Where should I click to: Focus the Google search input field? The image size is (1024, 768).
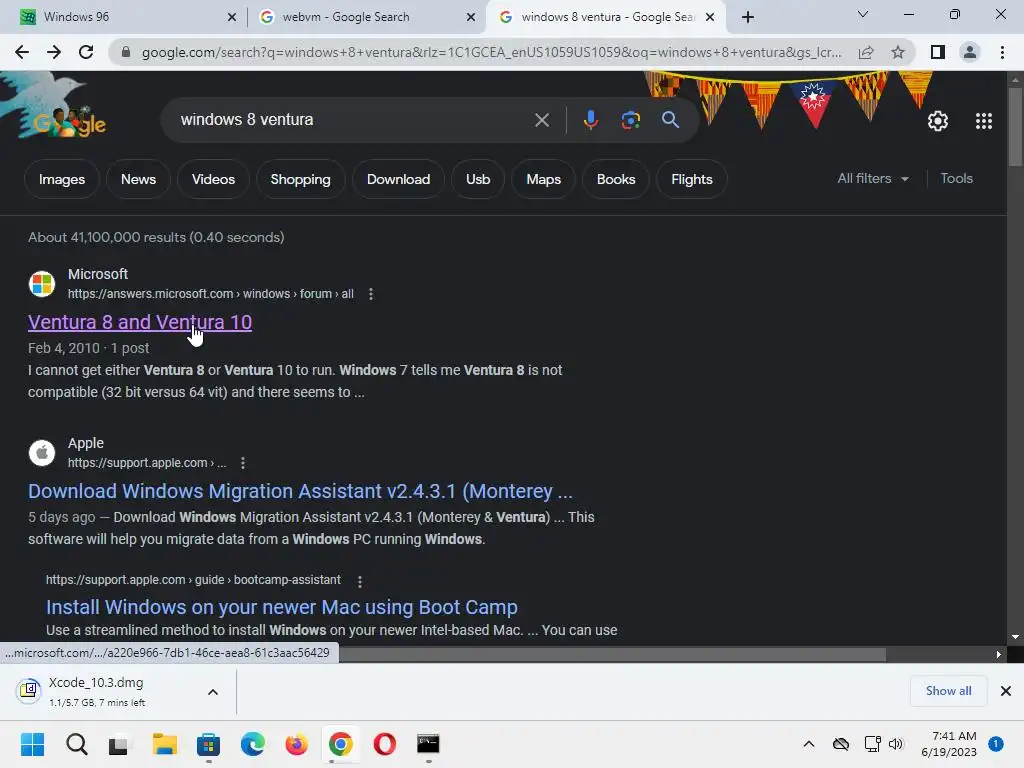353,120
